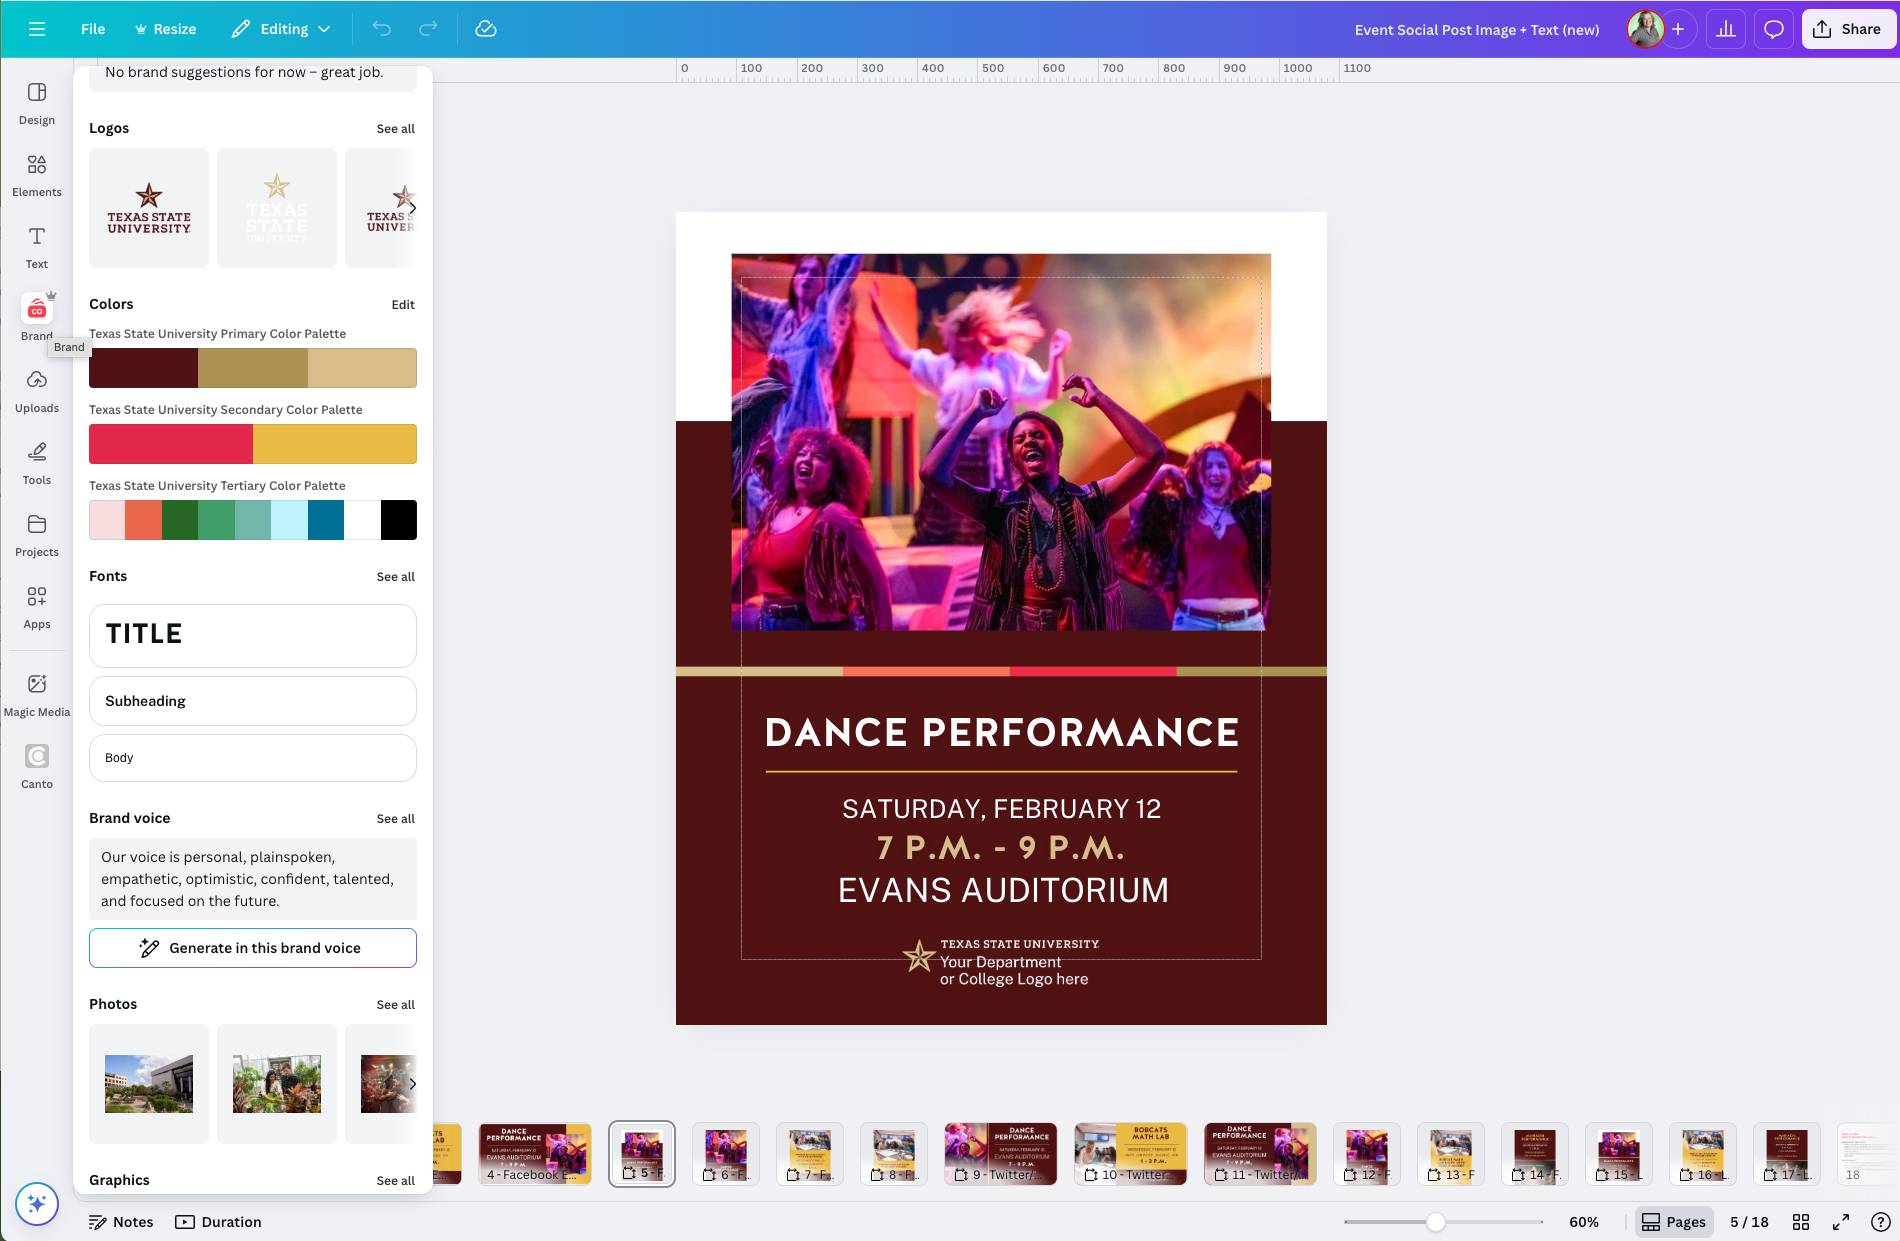The height and width of the screenshot is (1241, 1900).
Task: Click Generate in this brand voice
Action: pyautogui.click(x=252, y=947)
